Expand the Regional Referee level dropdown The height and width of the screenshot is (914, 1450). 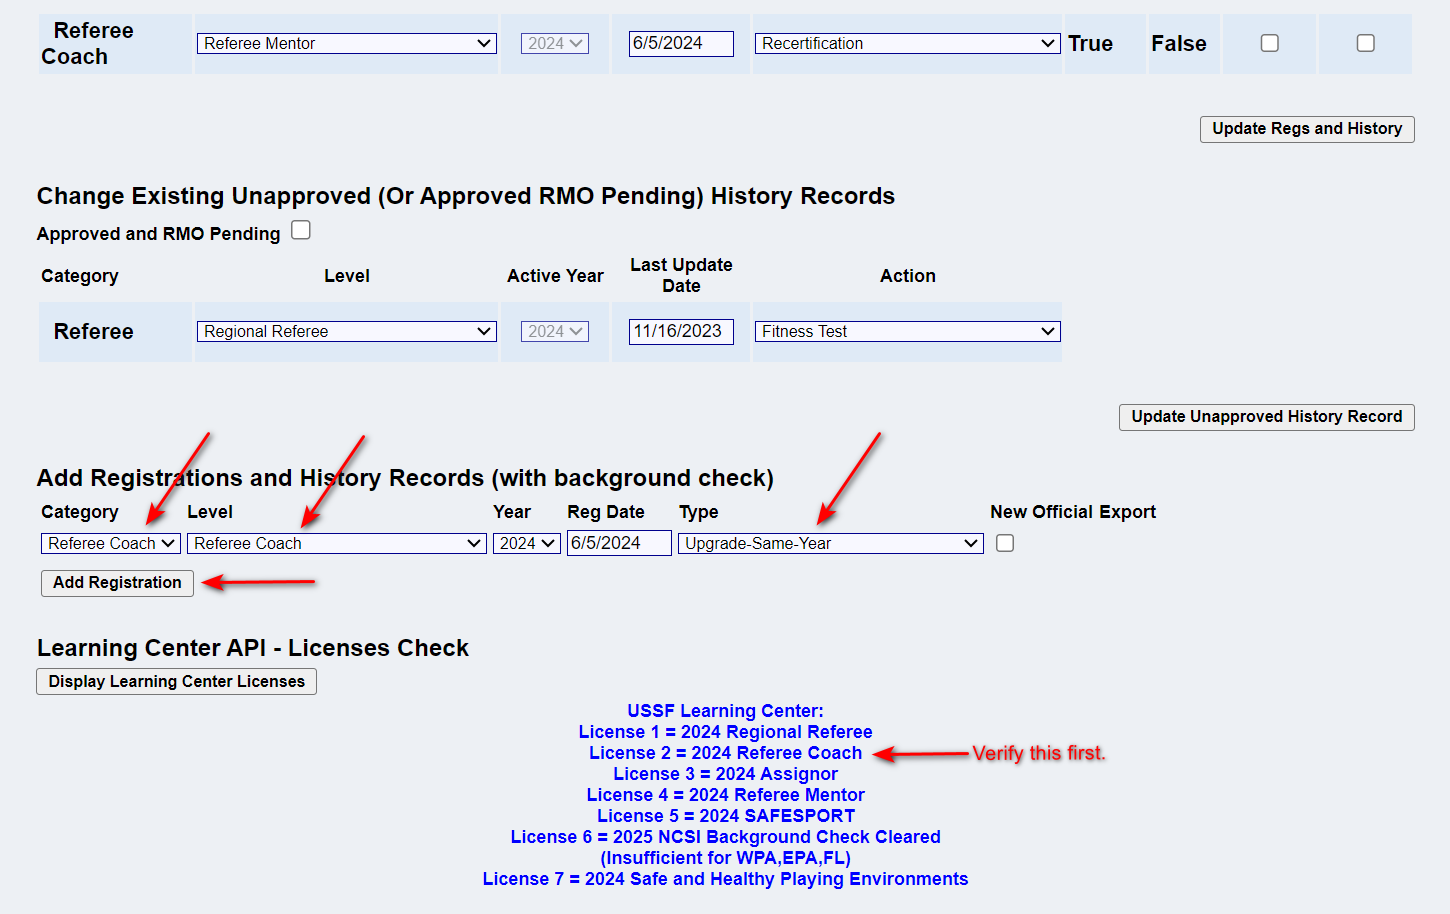coord(347,331)
